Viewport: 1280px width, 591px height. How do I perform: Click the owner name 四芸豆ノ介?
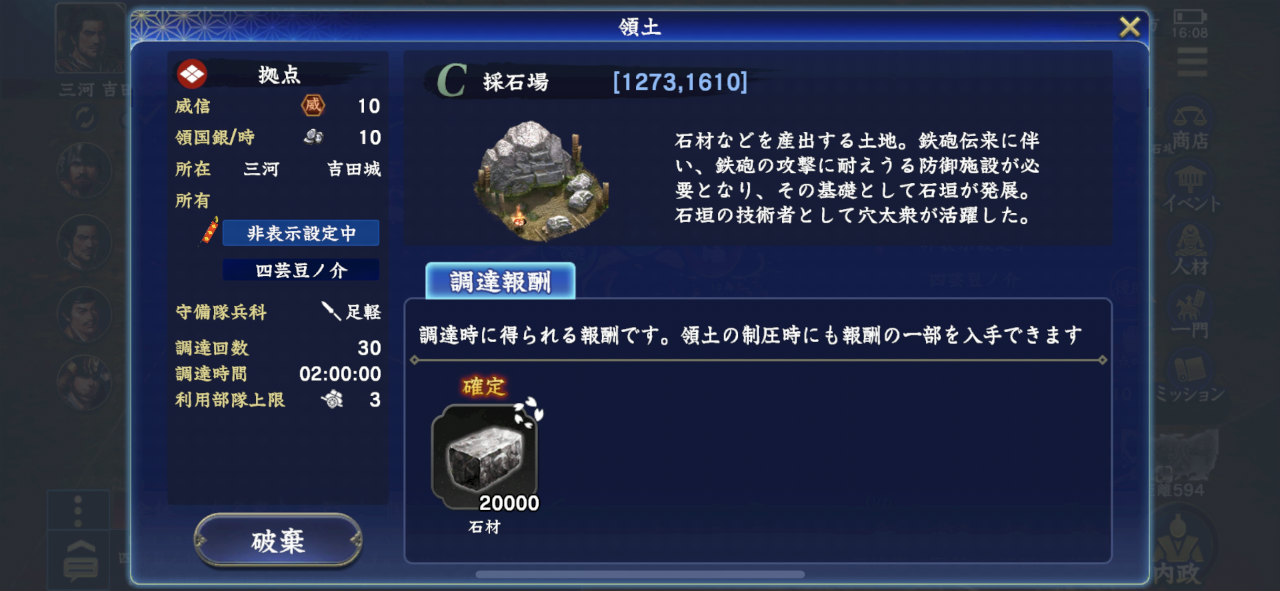pos(300,270)
